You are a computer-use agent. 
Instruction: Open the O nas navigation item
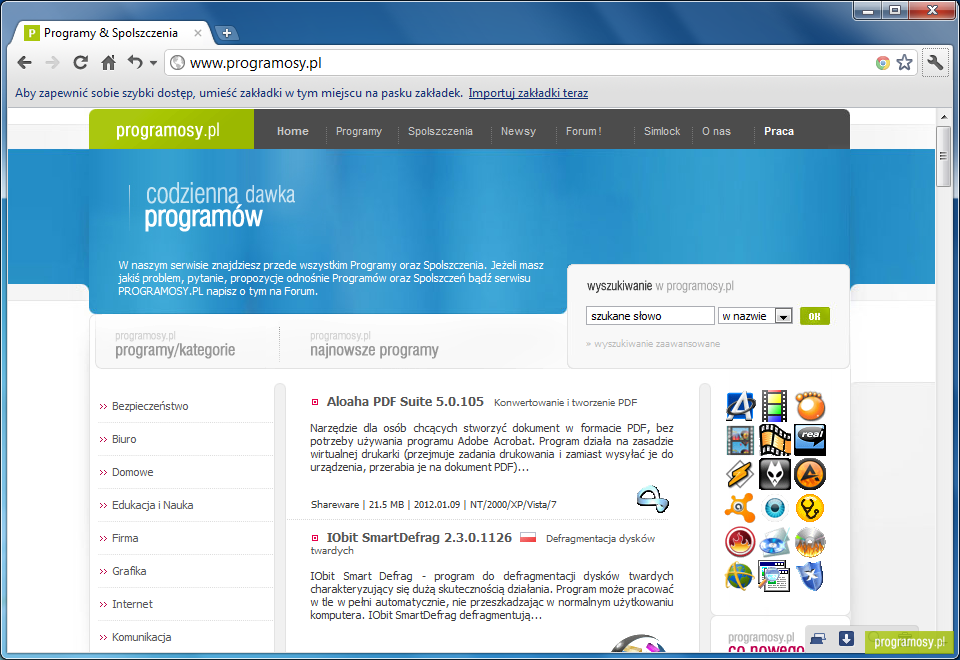pyautogui.click(x=716, y=131)
